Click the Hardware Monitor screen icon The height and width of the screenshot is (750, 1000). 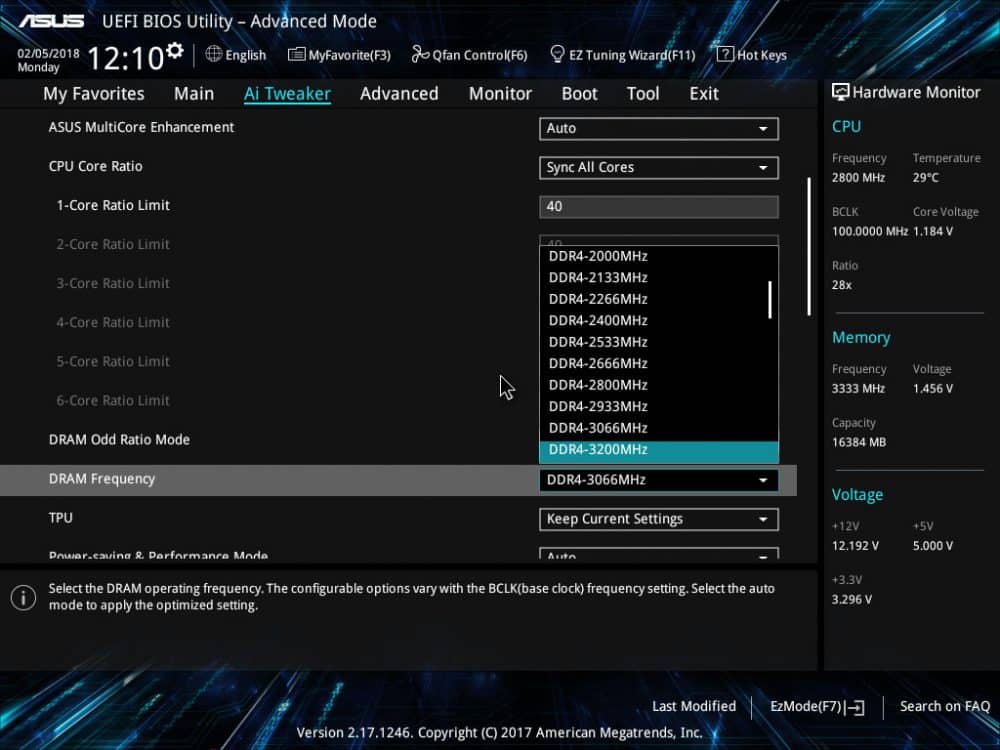[841, 92]
